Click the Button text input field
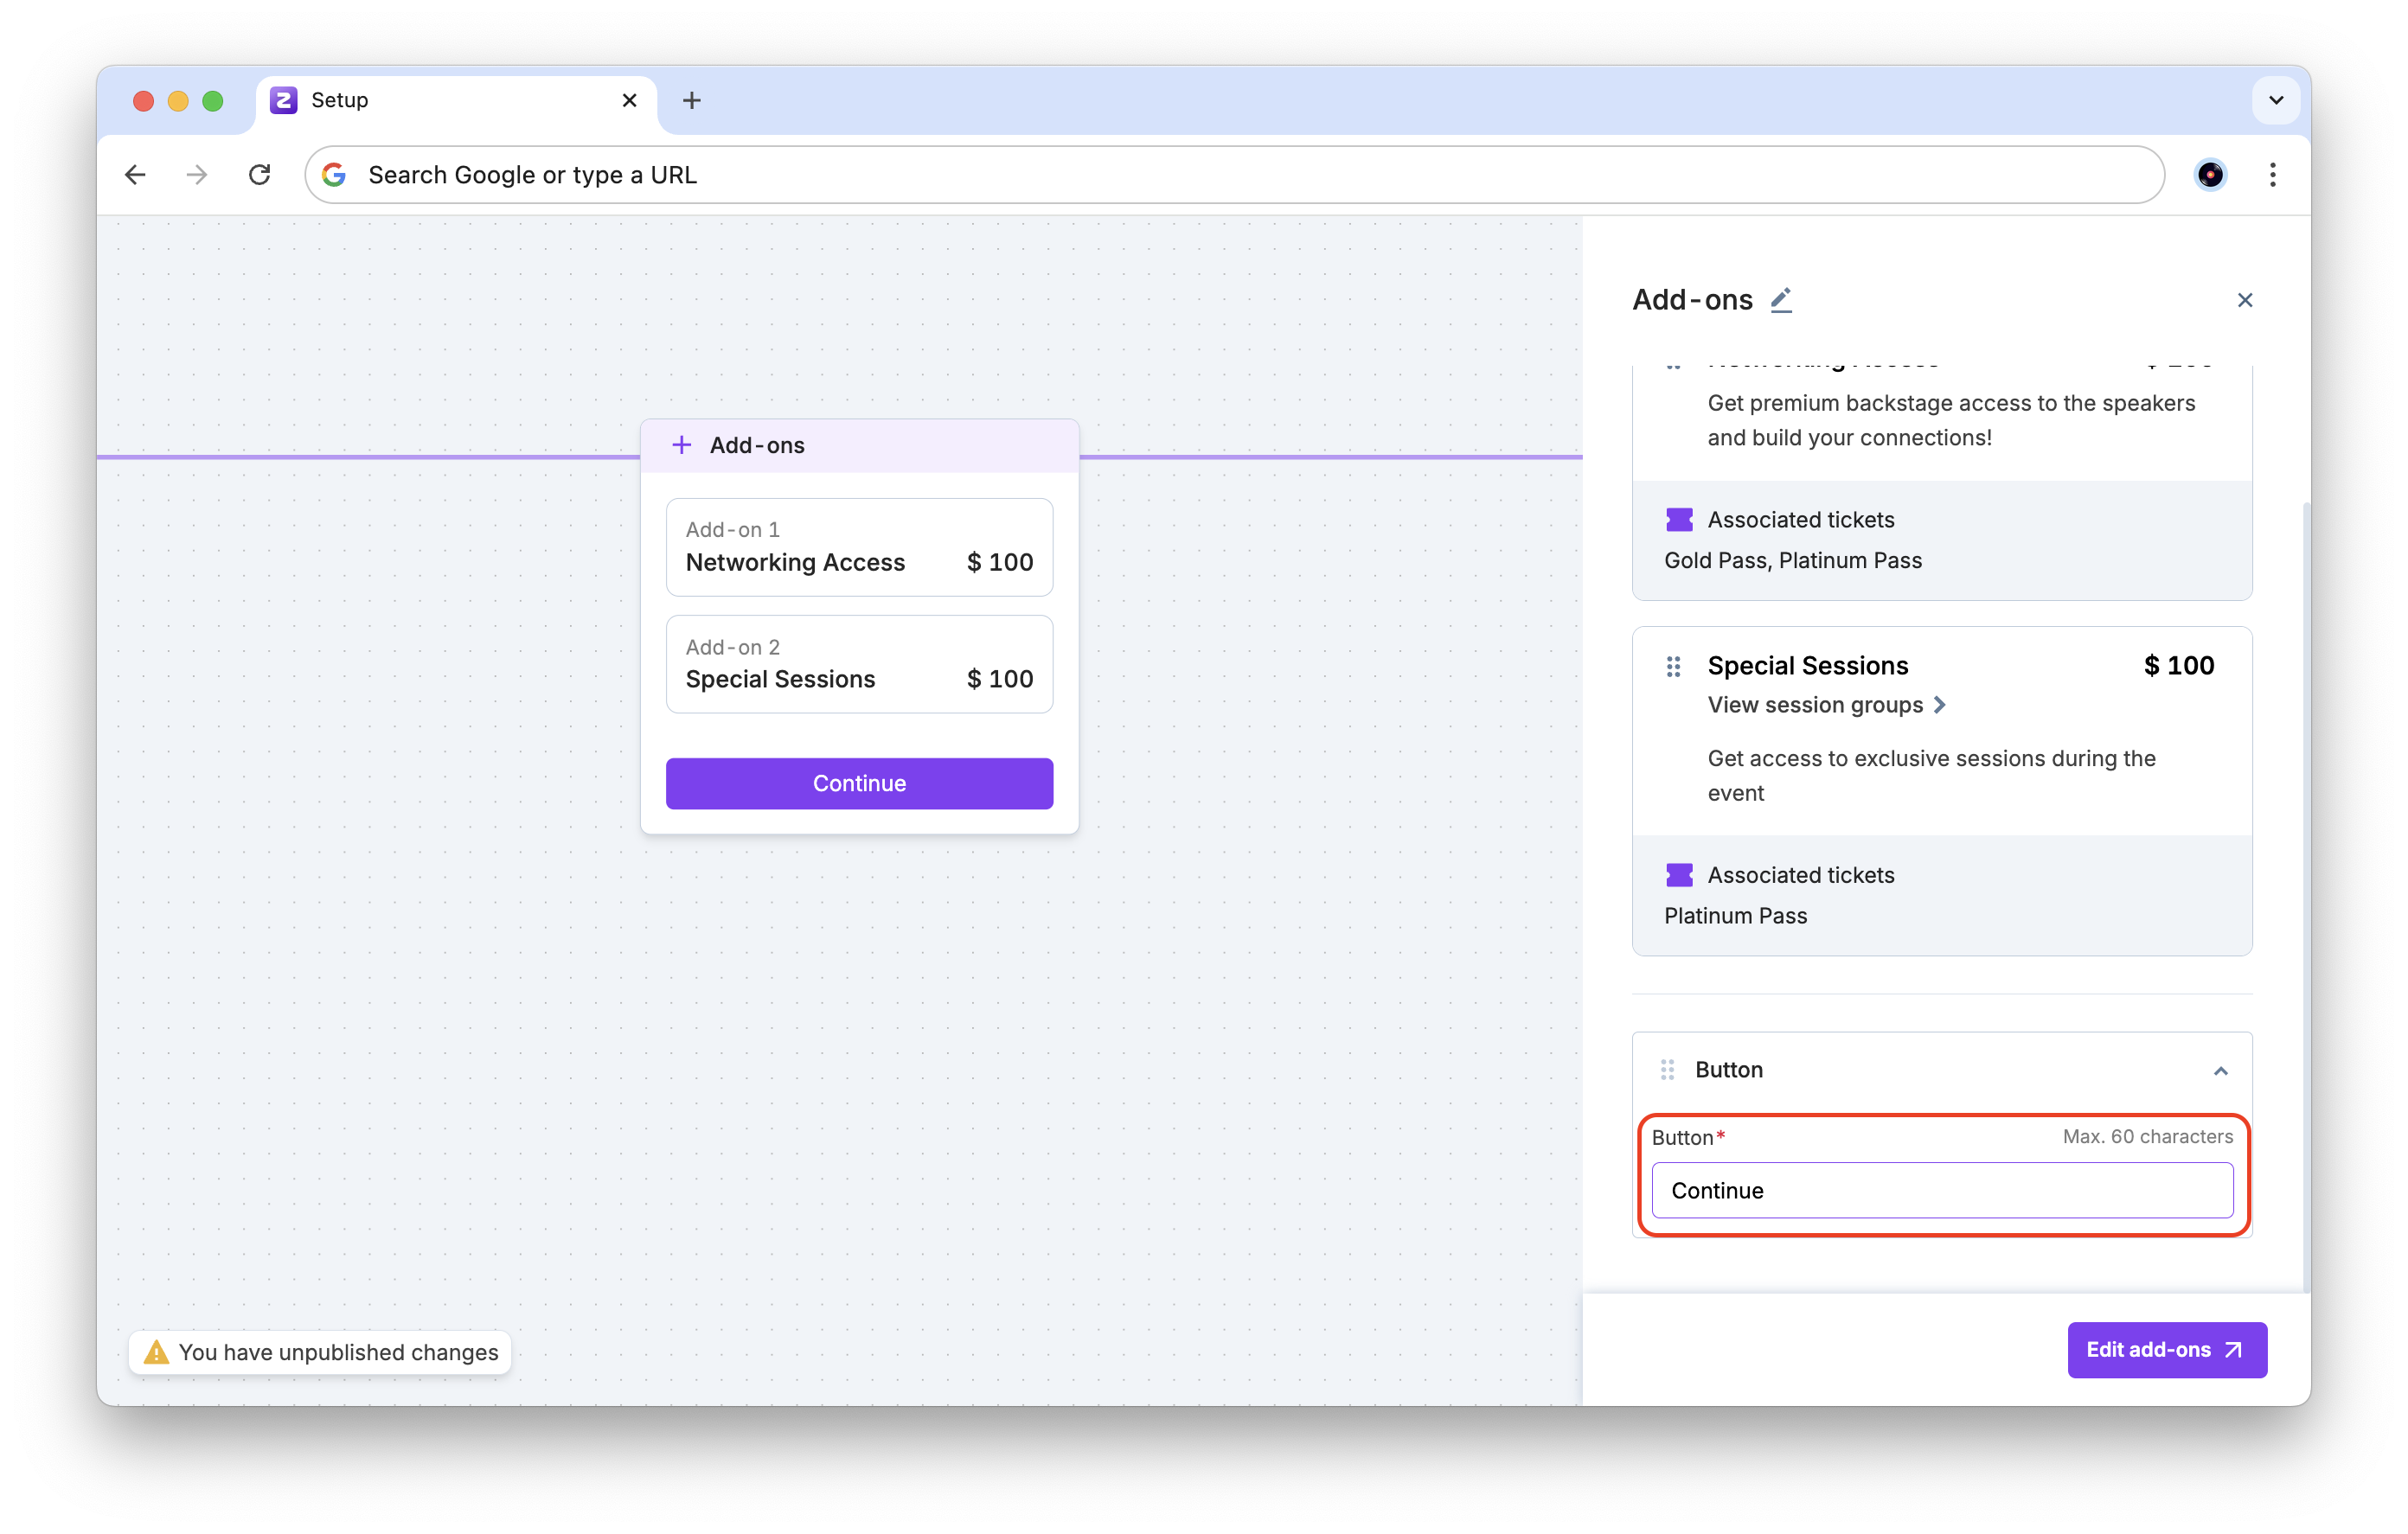This screenshot has width=2408, height=1534. pyautogui.click(x=1941, y=1190)
